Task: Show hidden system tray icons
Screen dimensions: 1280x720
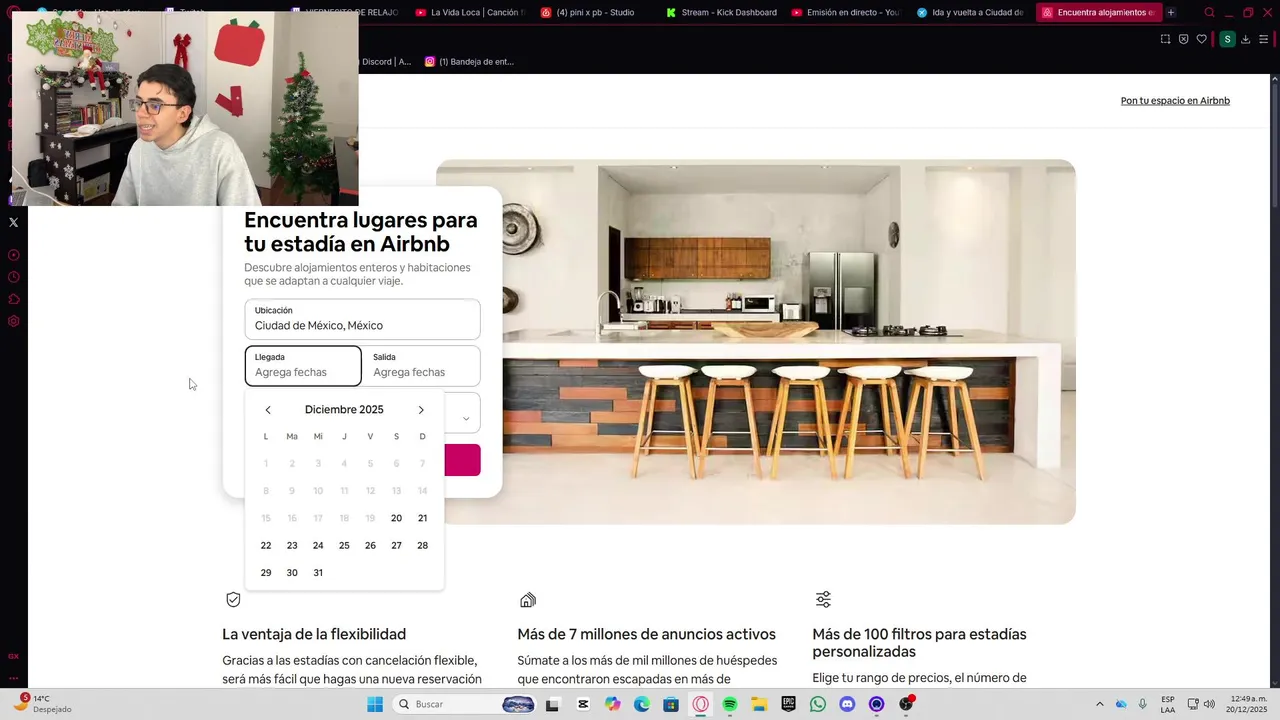Action: coord(1100,704)
